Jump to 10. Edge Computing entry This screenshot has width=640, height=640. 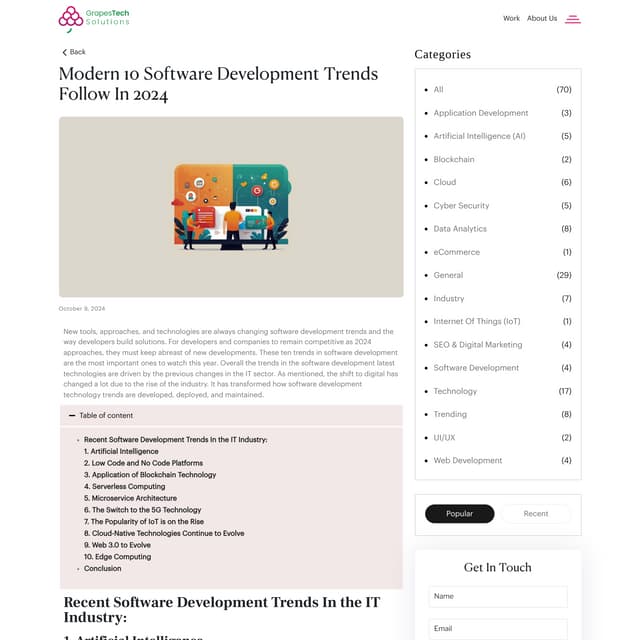click(117, 557)
